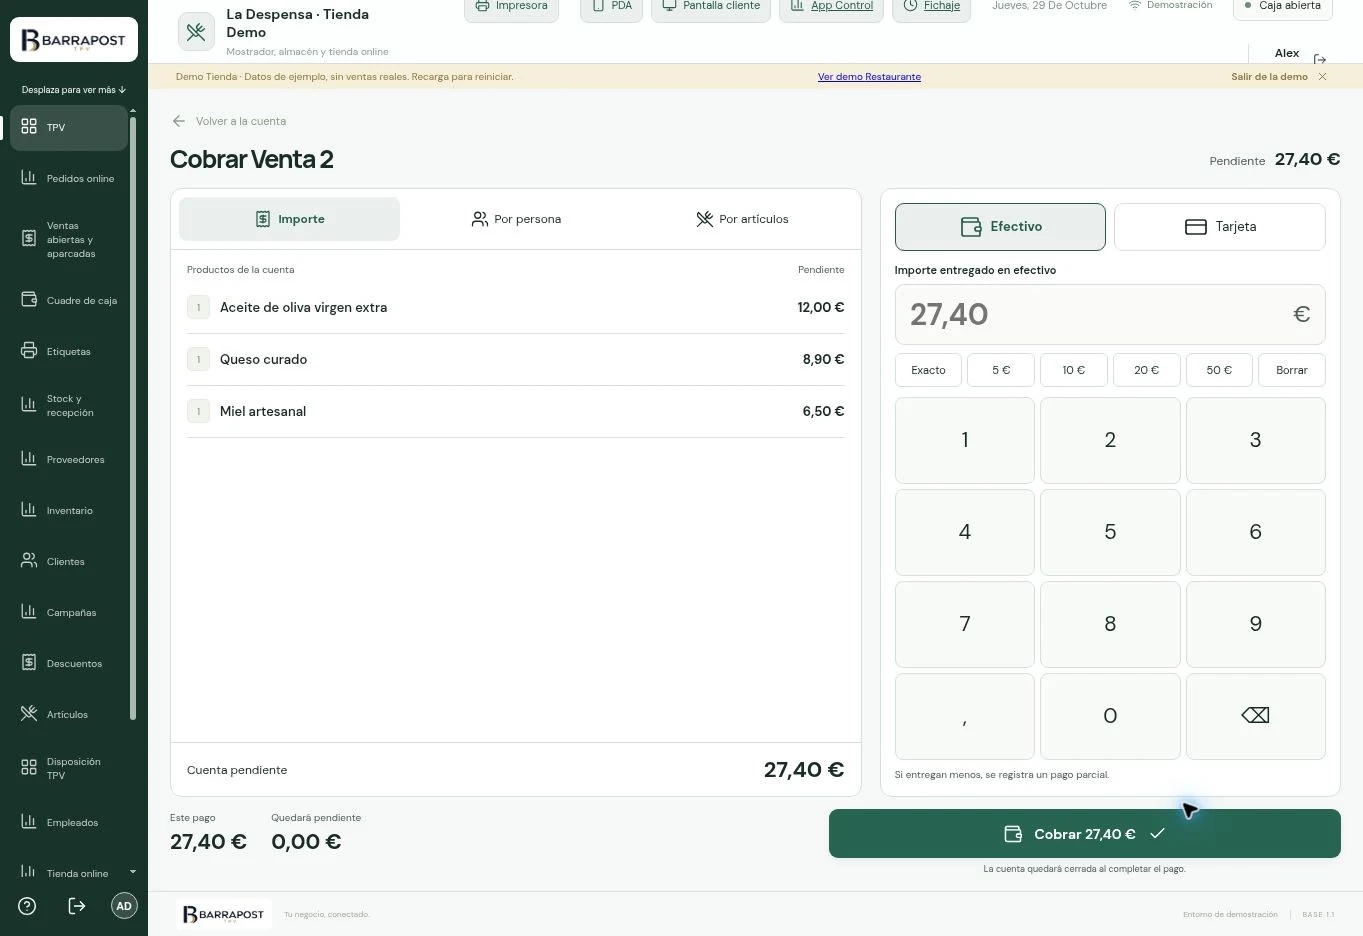Open Inventario section
1363x936 pixels.
[68, 511]
